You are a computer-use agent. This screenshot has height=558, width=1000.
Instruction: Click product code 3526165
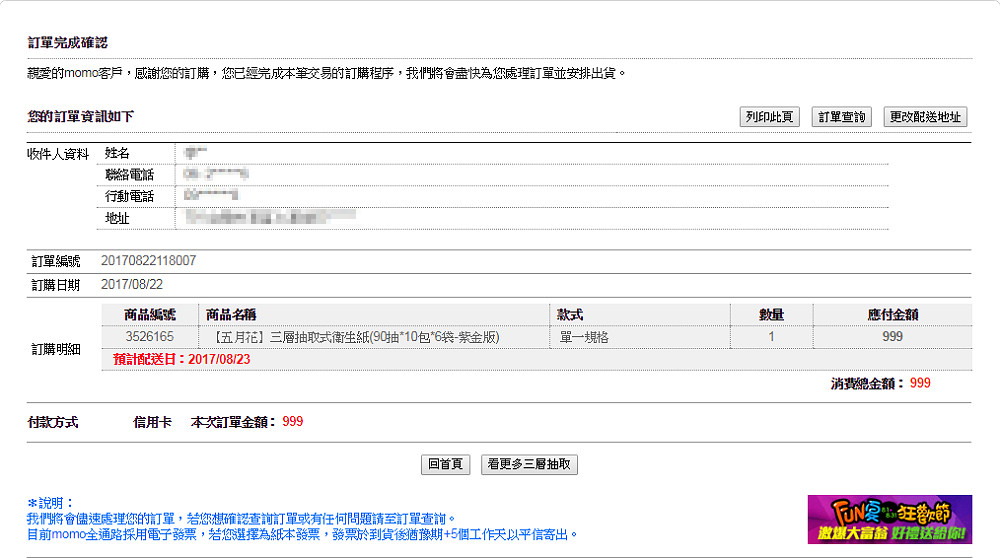[x=149, y=337]
